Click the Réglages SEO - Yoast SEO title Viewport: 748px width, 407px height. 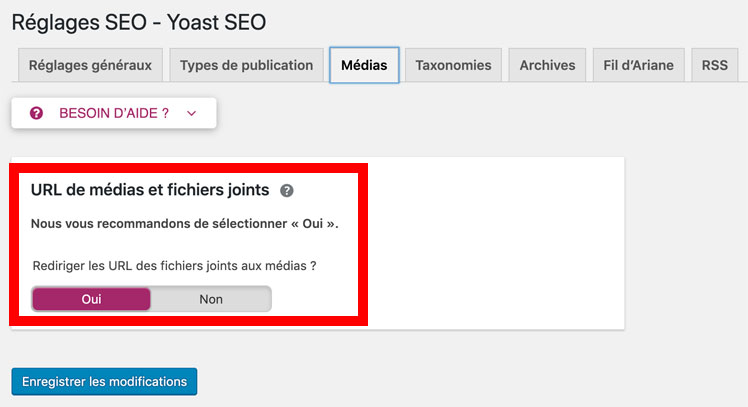[x=139, y=22]
